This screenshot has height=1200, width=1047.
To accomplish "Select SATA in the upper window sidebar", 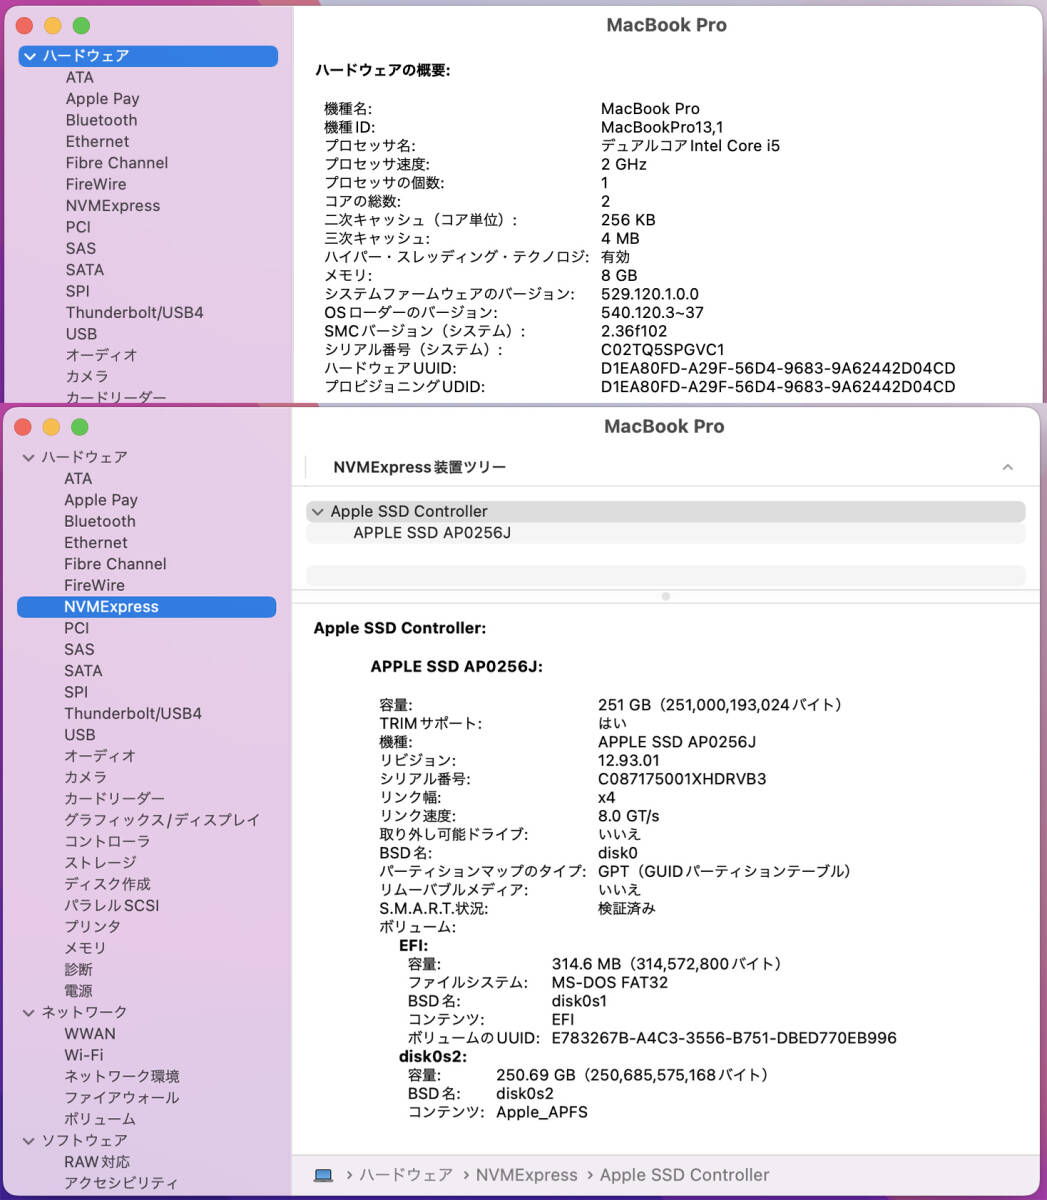I will coord(85,269).
